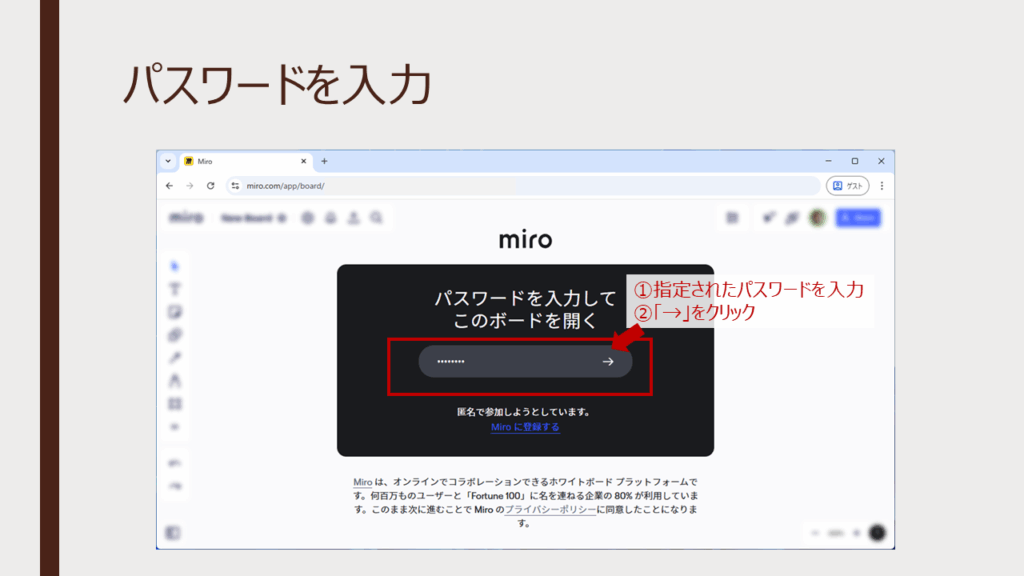This screenshot has height=576, width=1024.
Task: Select the sticky note tool in toolbar
Action: [175, 312]
